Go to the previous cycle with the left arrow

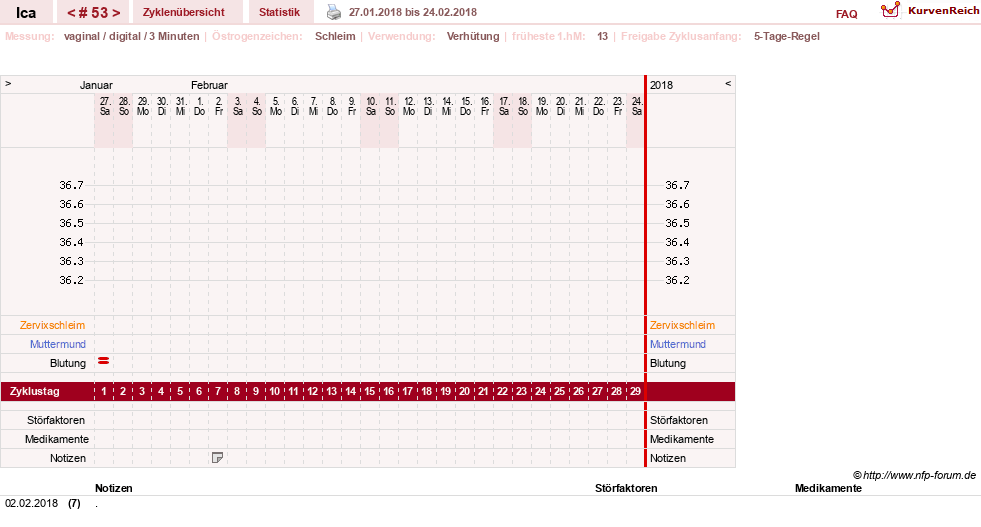coord(71,13)
